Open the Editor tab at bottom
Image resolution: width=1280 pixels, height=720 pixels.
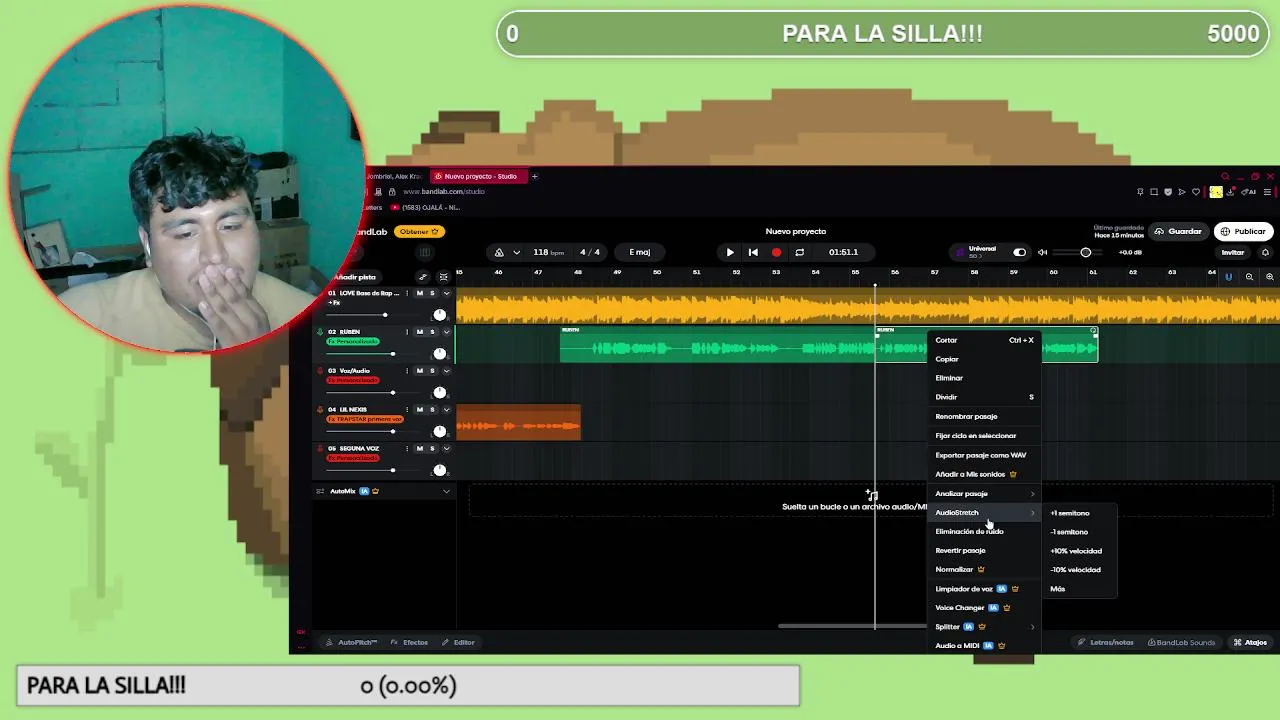[459, 642]
